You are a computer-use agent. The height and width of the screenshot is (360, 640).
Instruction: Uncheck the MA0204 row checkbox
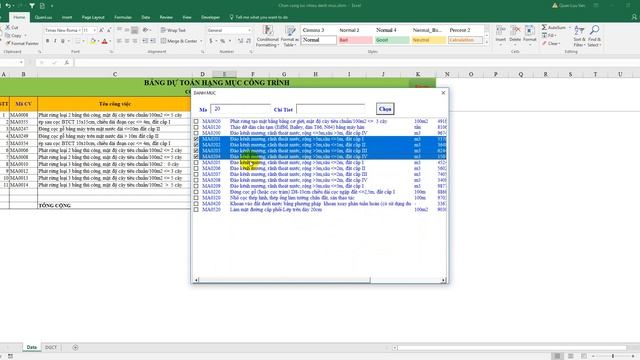tap(196, 156)
